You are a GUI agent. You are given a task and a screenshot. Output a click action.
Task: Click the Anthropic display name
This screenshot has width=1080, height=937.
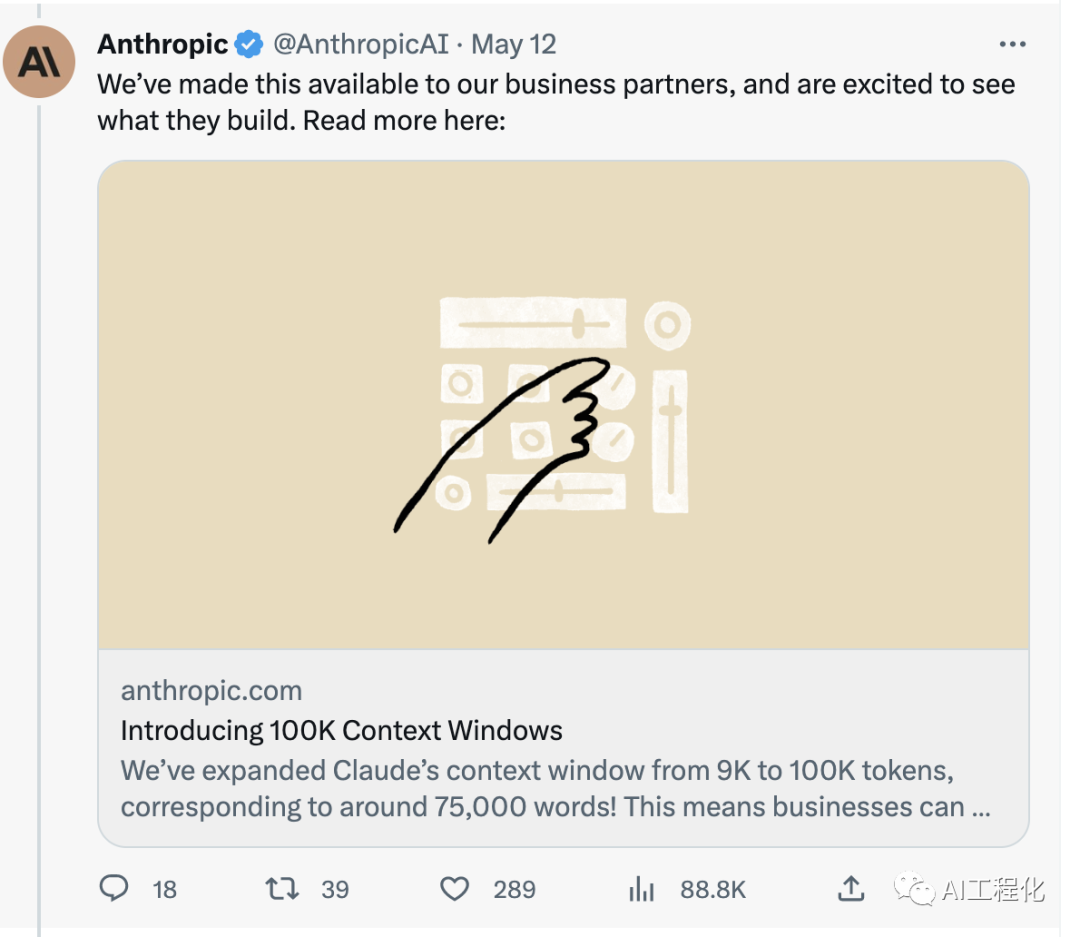[163, 45]
